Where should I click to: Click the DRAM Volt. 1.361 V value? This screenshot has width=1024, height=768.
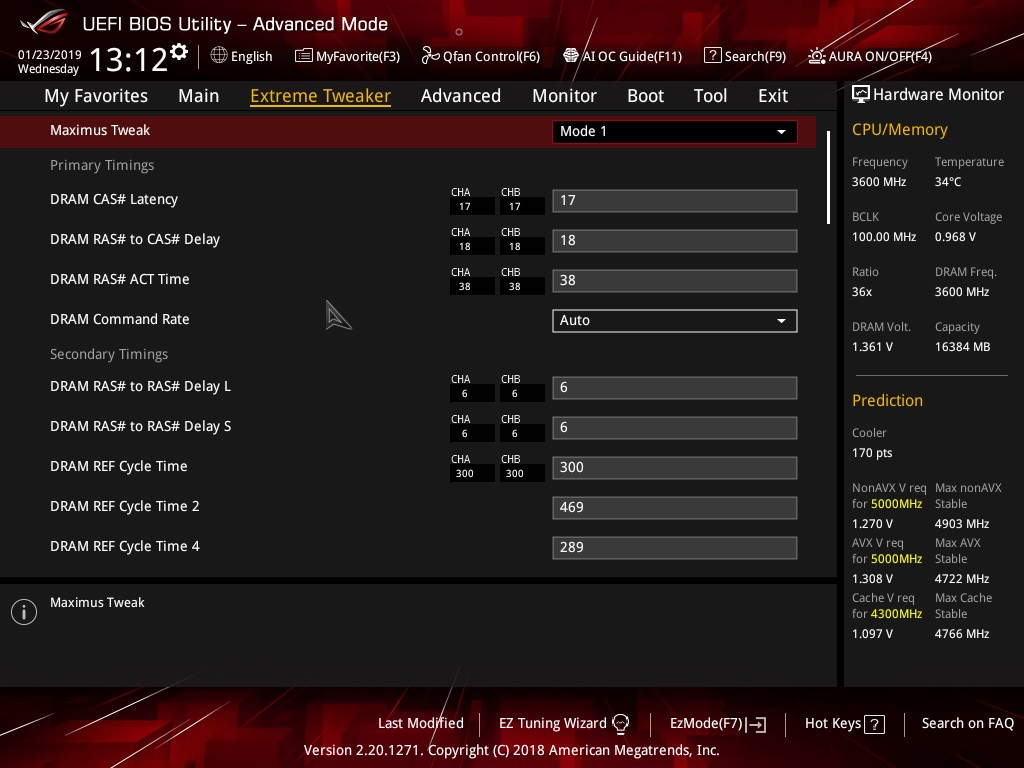coord(872,347)
